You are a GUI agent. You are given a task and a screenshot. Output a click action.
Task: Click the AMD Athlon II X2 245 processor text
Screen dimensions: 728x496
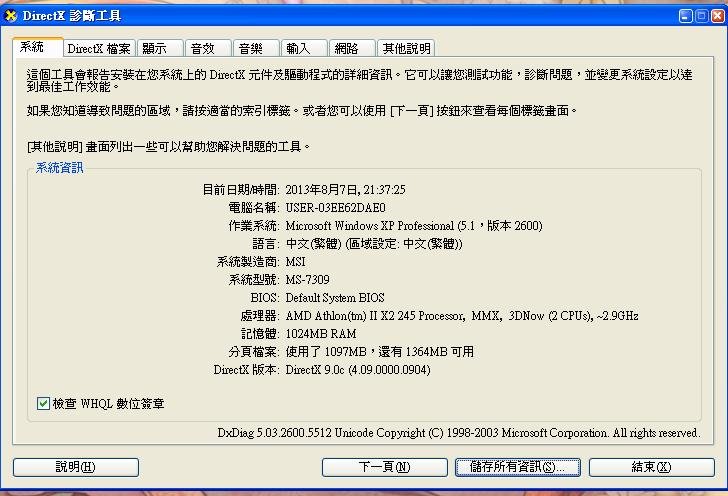pos(462,316)
